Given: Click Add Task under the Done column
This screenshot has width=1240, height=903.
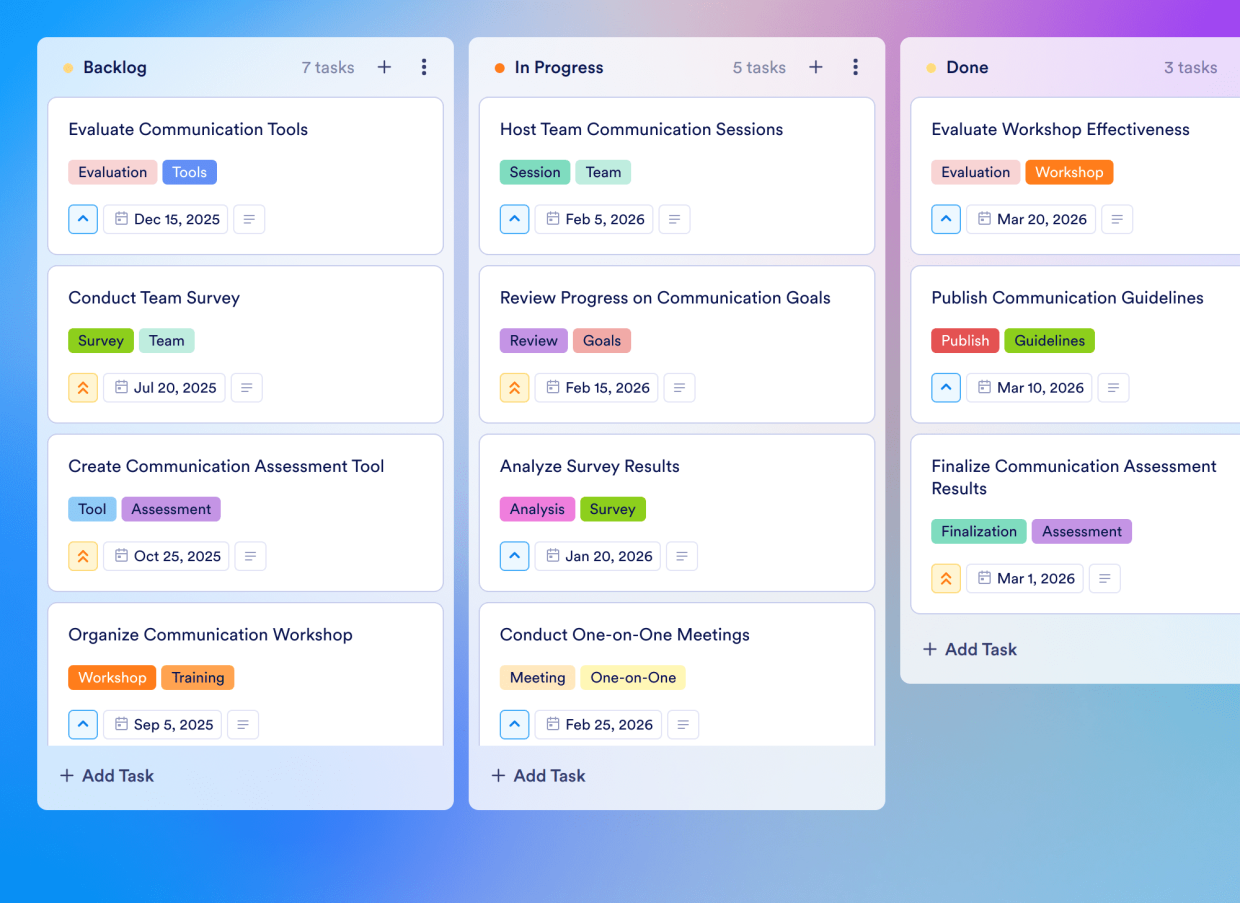Looking at the screenshot, I should [x=969, y=649].
